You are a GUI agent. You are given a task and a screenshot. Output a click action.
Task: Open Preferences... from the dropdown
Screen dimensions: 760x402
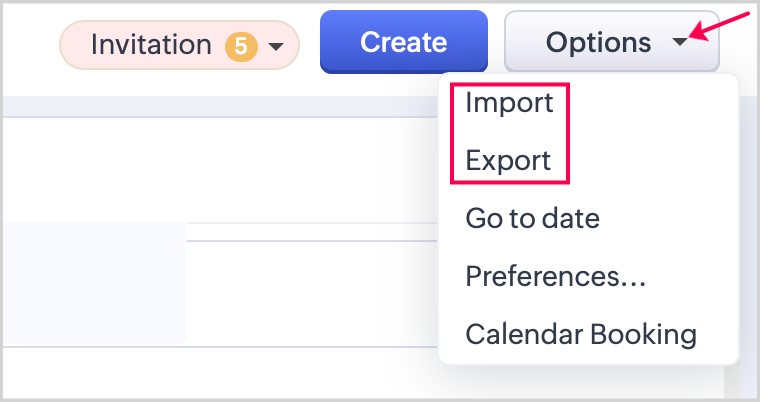click(555, 276)
